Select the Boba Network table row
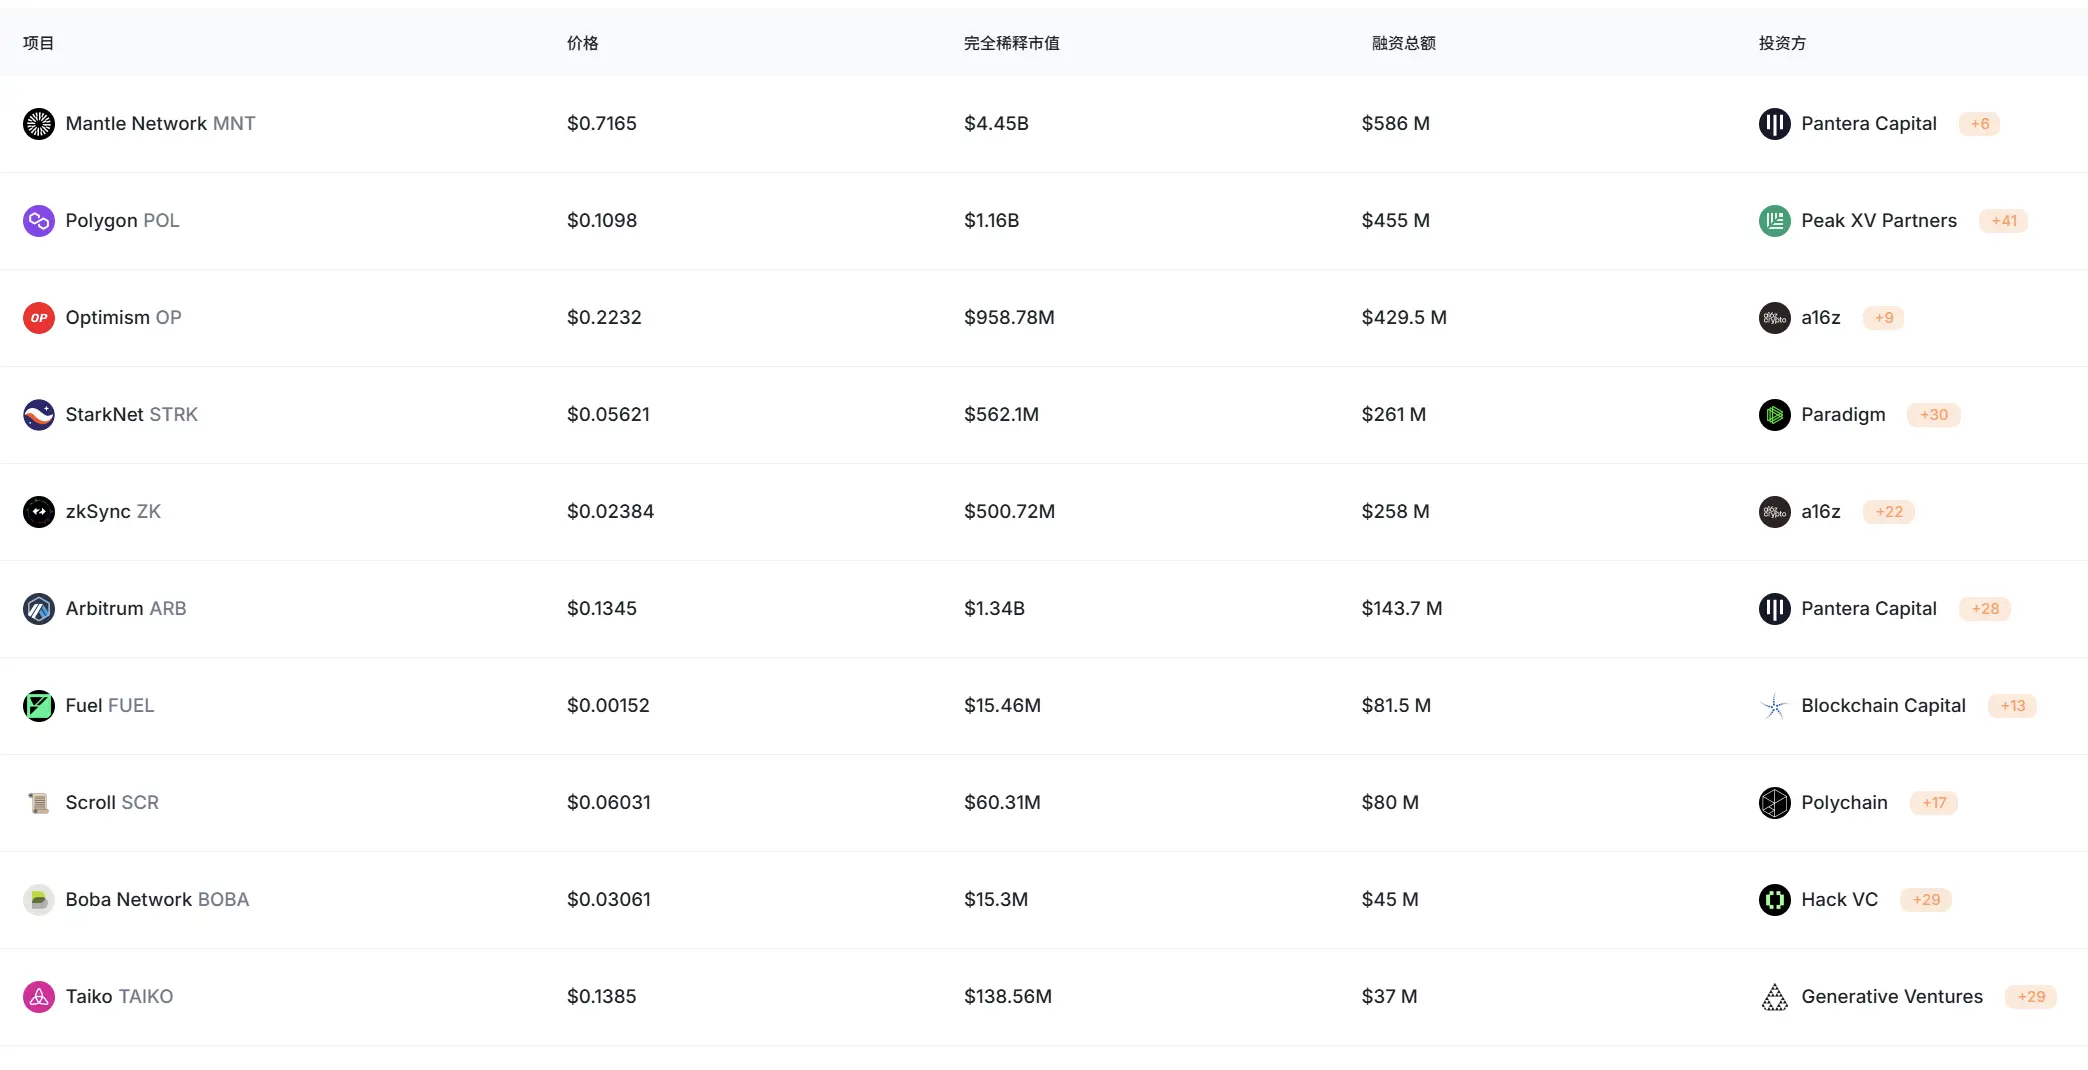The image size is (2088, 1070). click(700, 899)
